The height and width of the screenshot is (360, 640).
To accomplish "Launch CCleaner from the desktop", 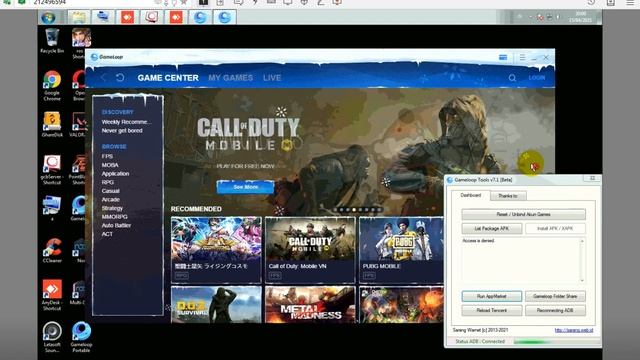I will point(52,250).
